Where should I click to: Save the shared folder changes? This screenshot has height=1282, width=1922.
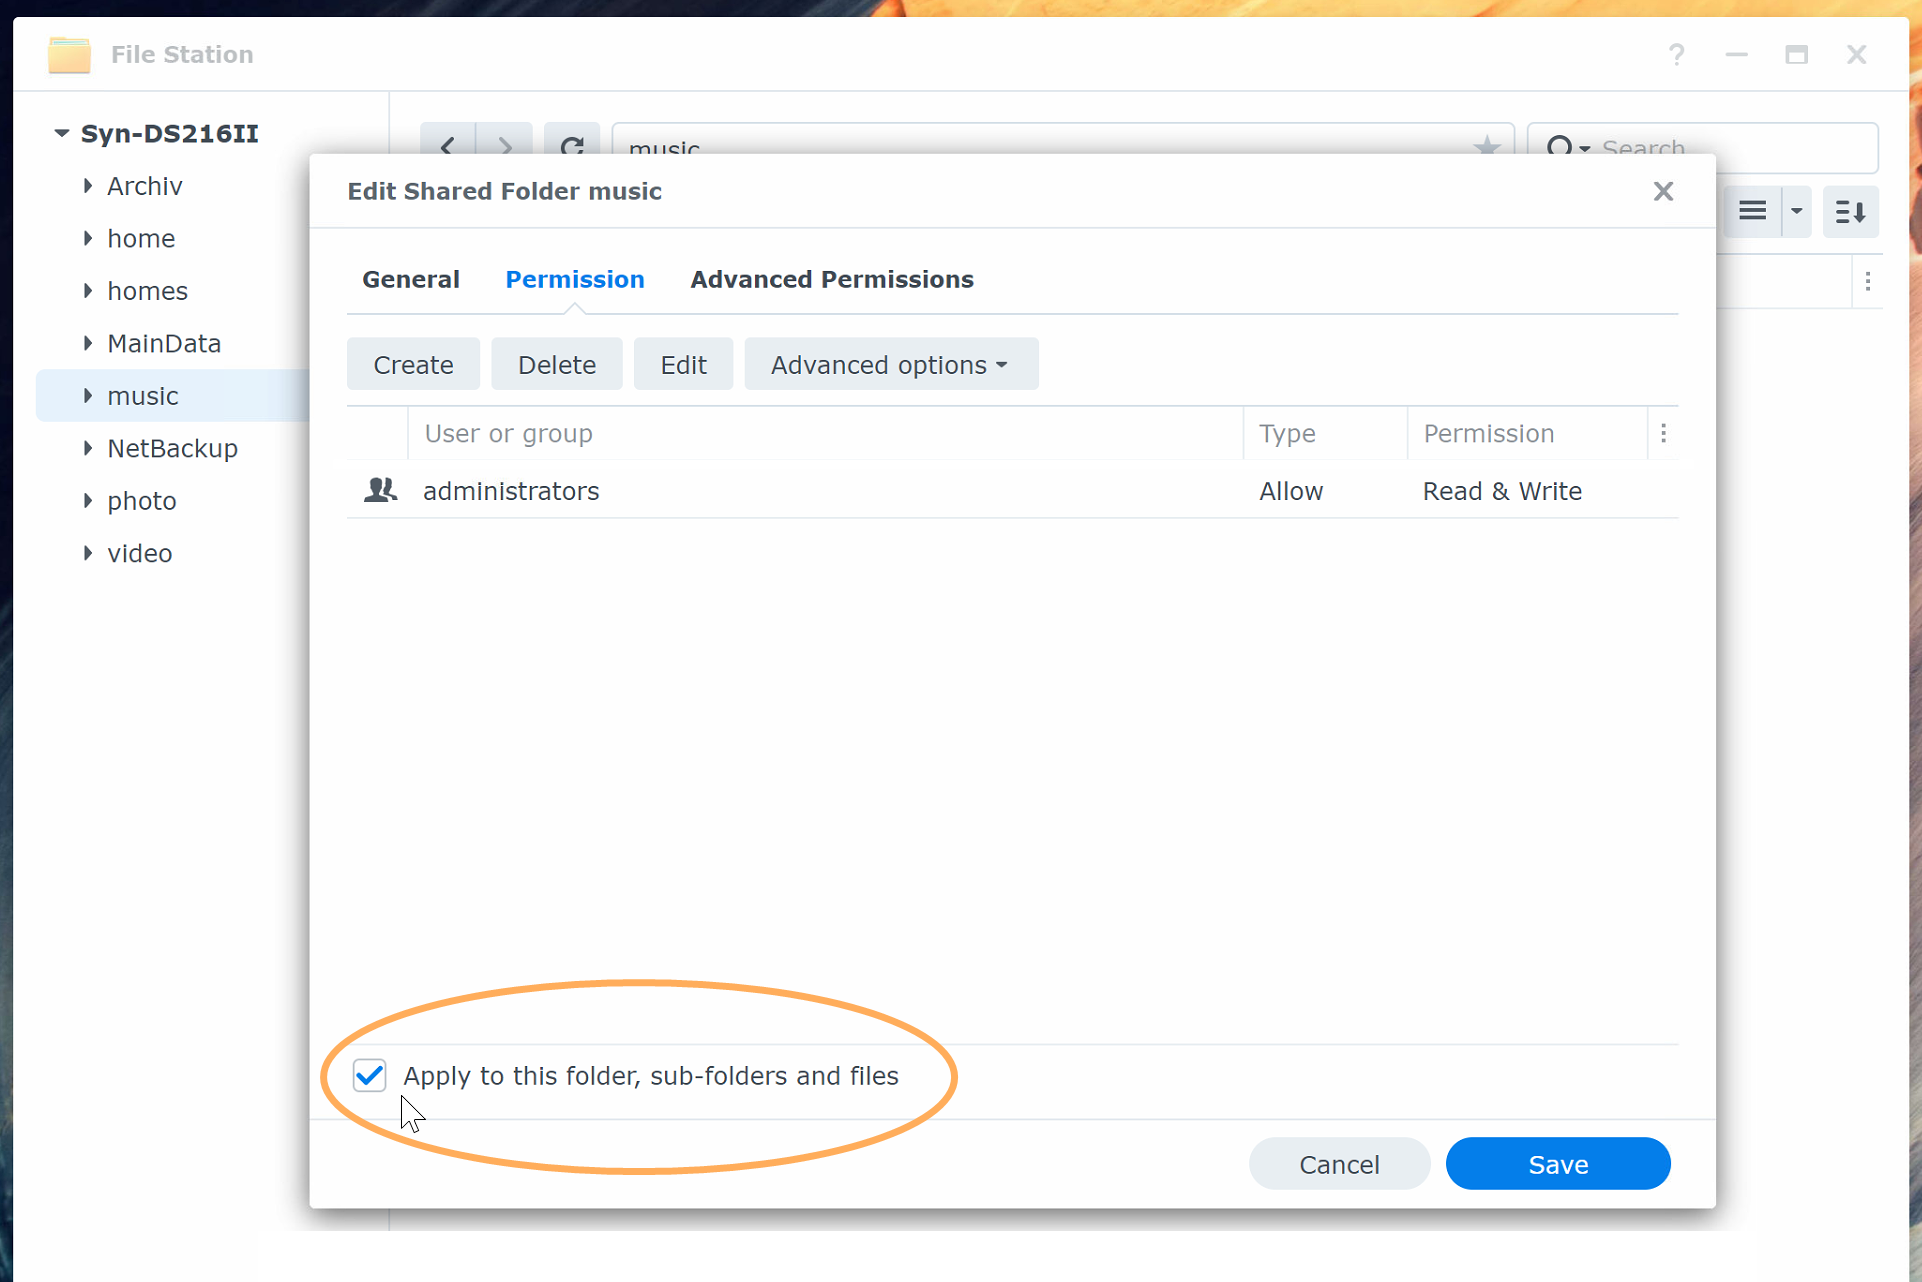[1557, 1163]
